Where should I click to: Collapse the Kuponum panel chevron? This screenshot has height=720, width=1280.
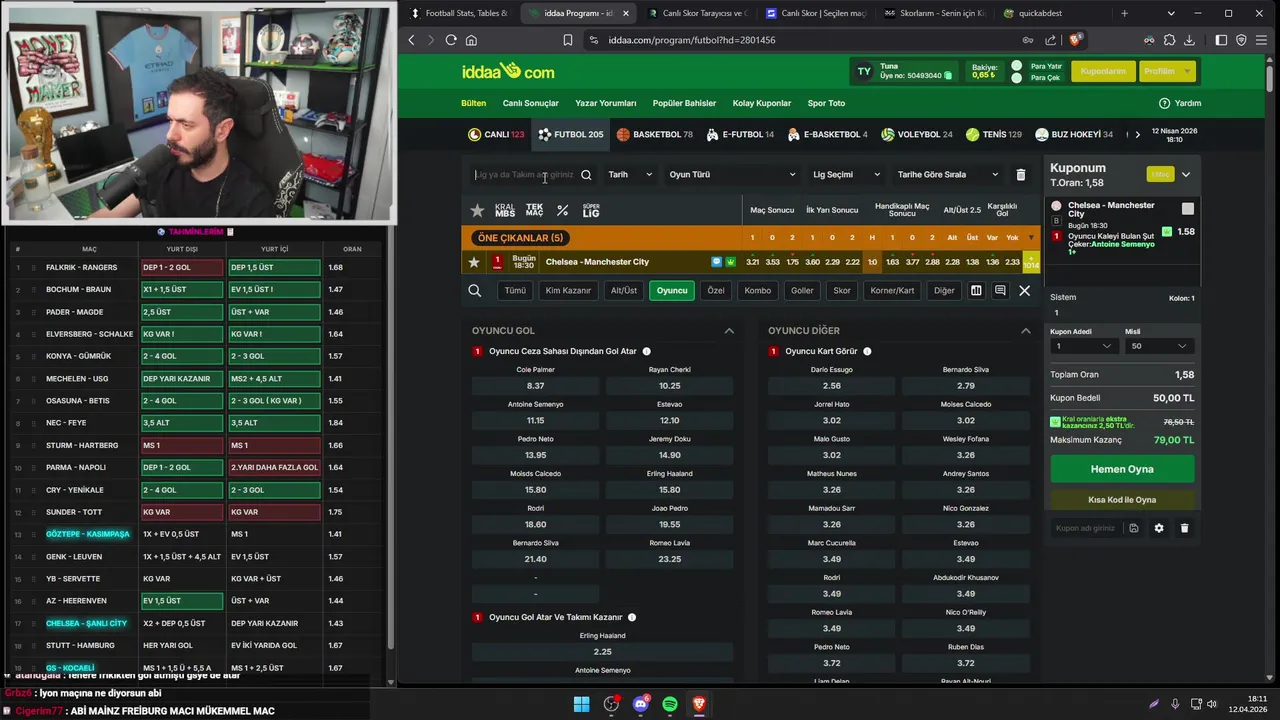[1186, 175]
